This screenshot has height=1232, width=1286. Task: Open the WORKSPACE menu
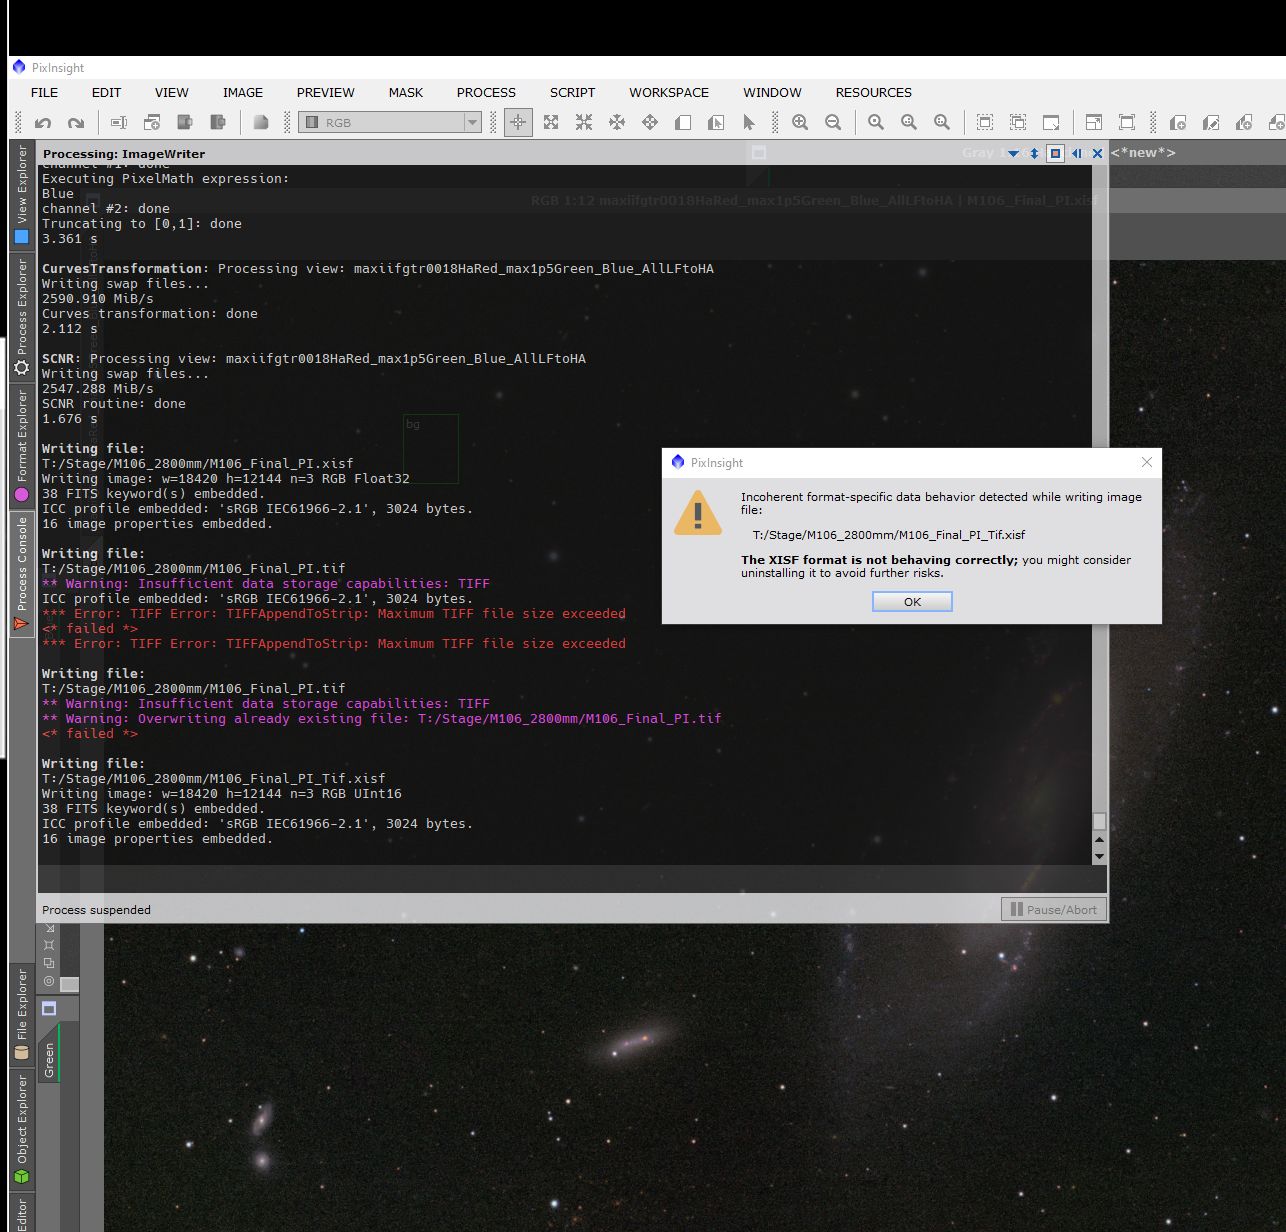(669, 92)
